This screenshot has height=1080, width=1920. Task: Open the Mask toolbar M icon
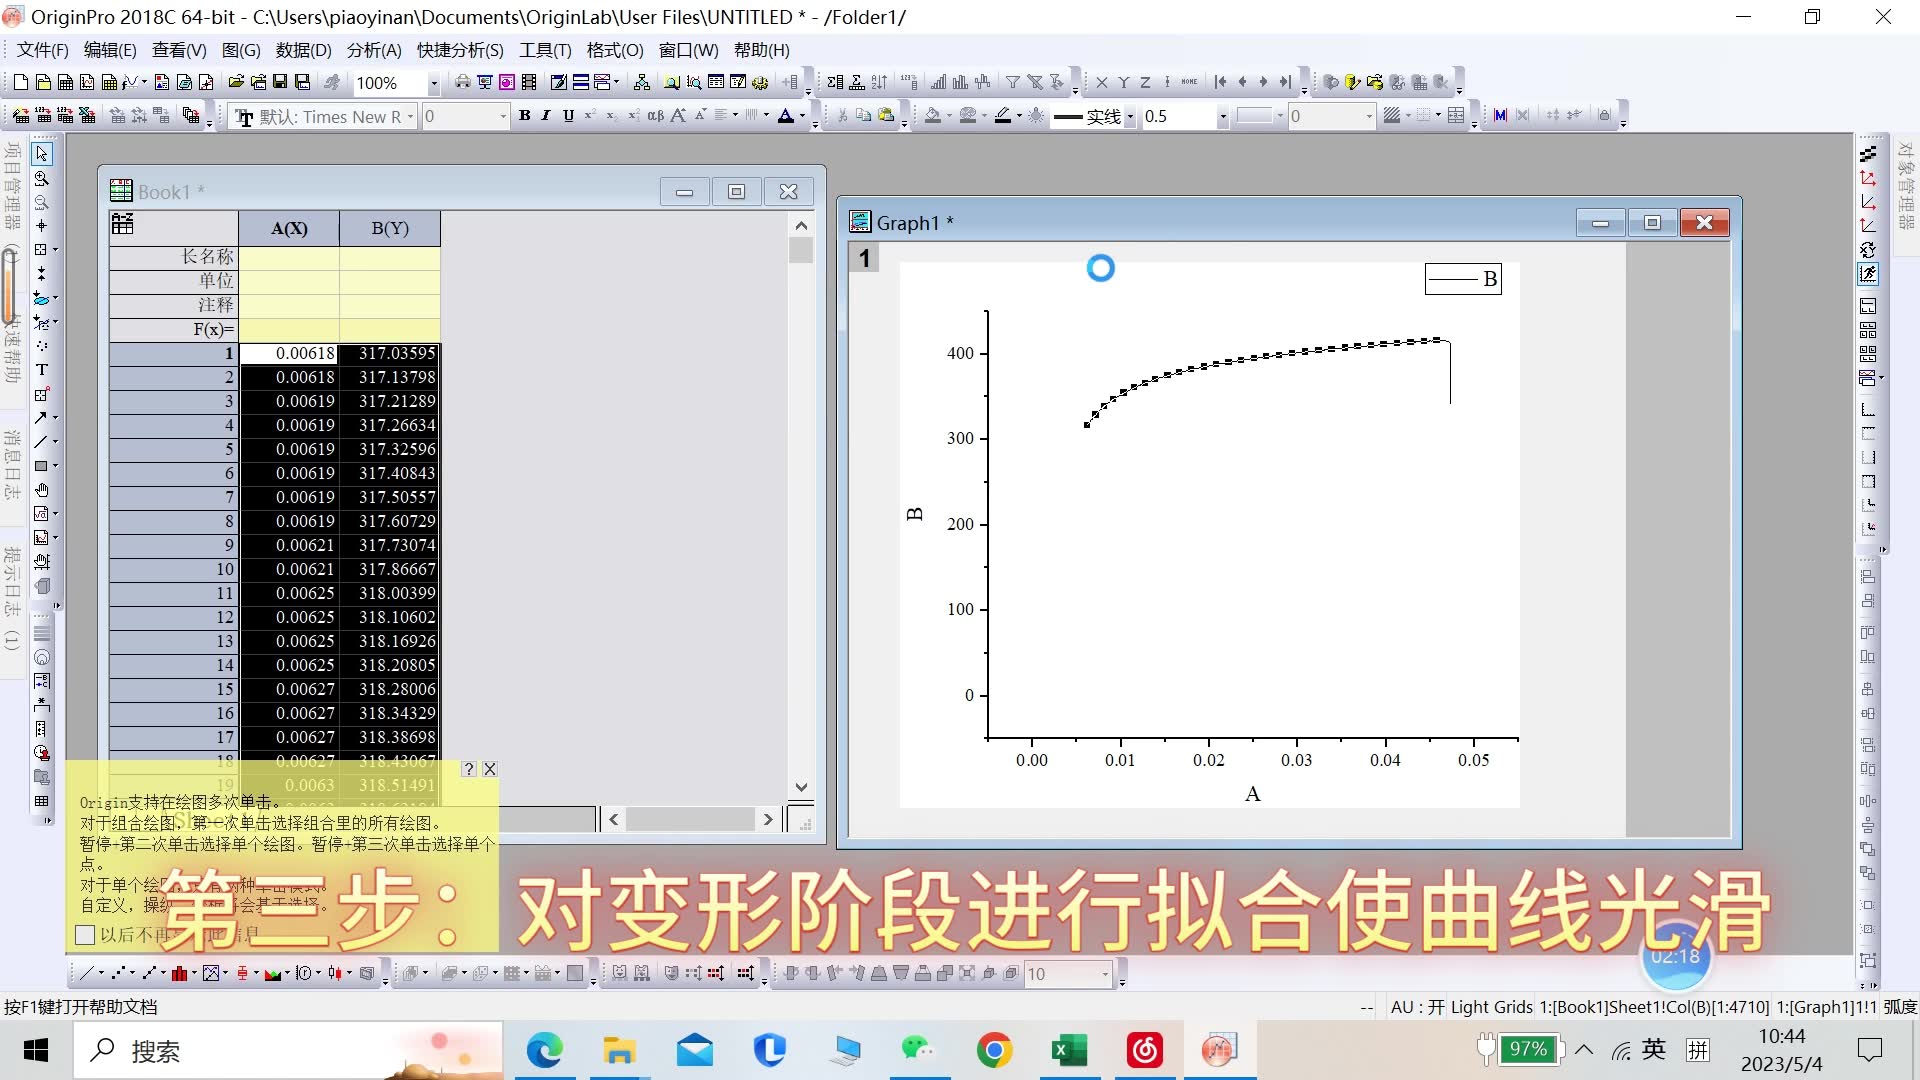click(1500, 116)
